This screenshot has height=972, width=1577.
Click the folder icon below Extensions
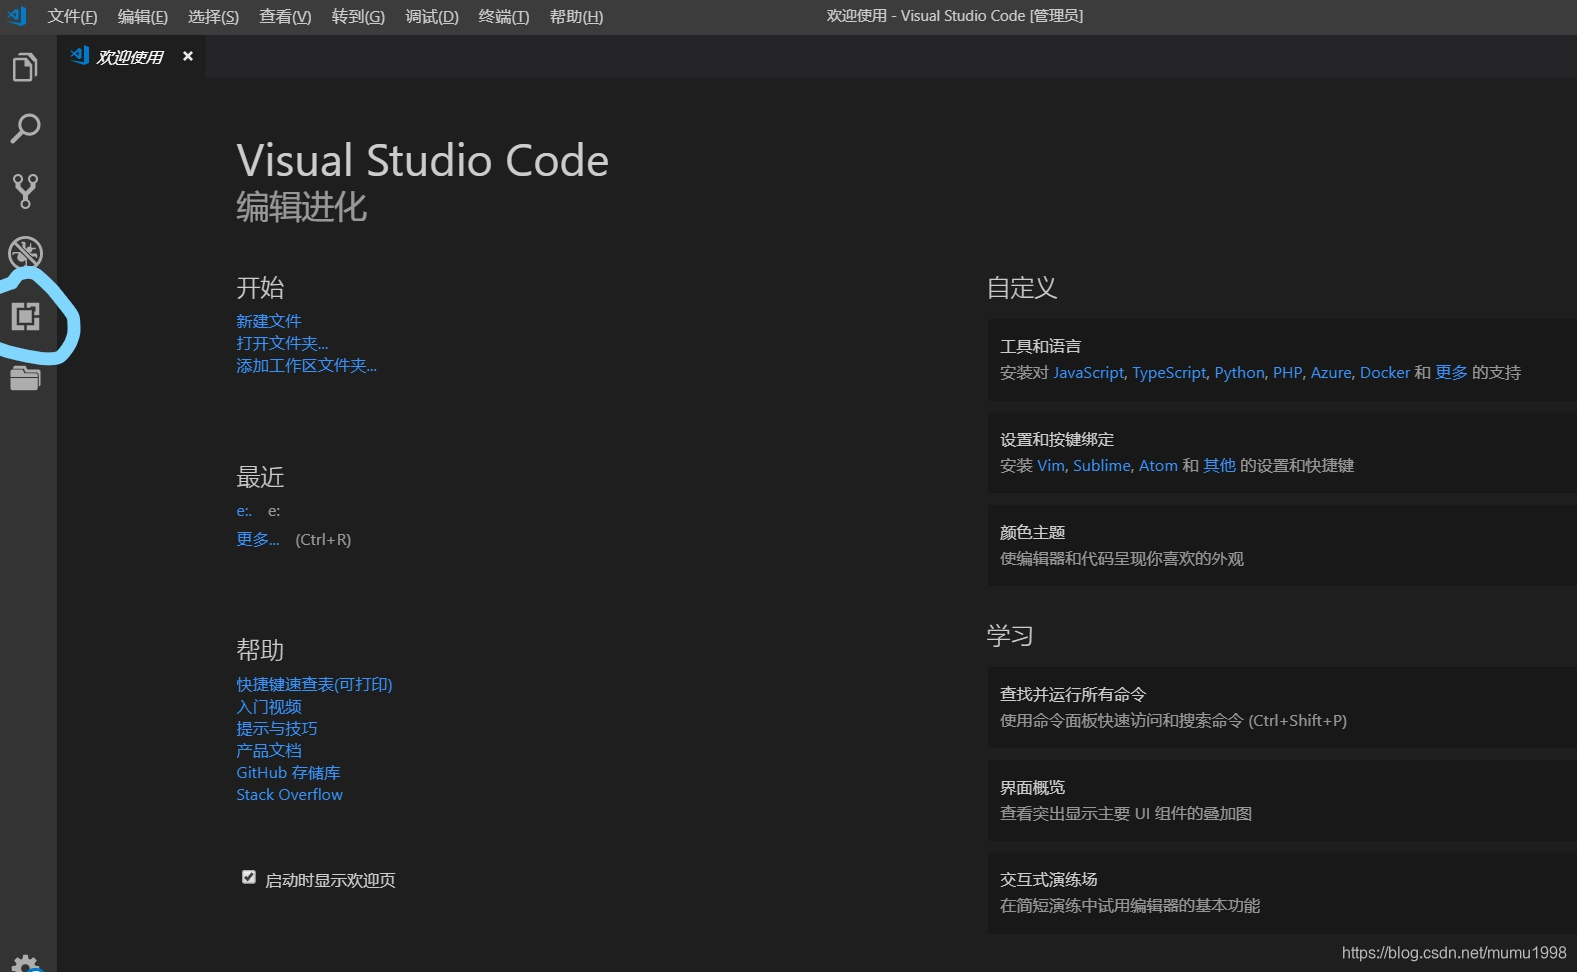coord(25,378)
